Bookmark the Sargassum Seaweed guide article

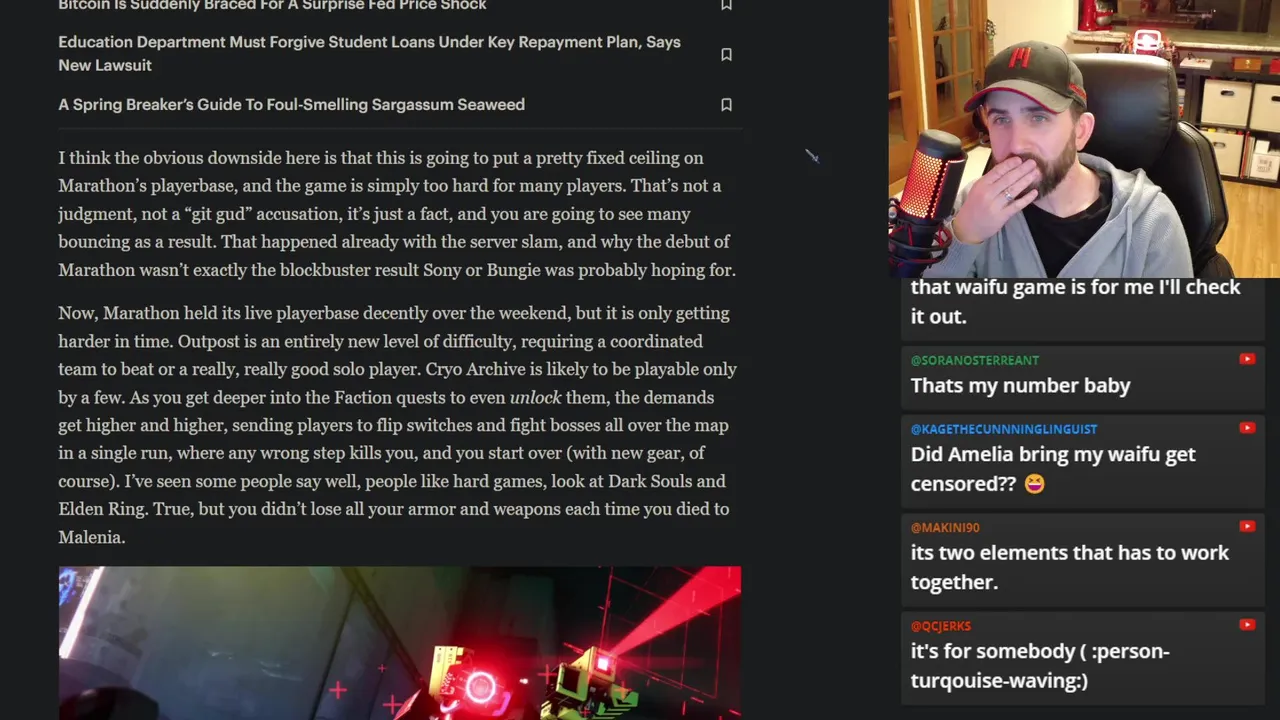(727, 104)
